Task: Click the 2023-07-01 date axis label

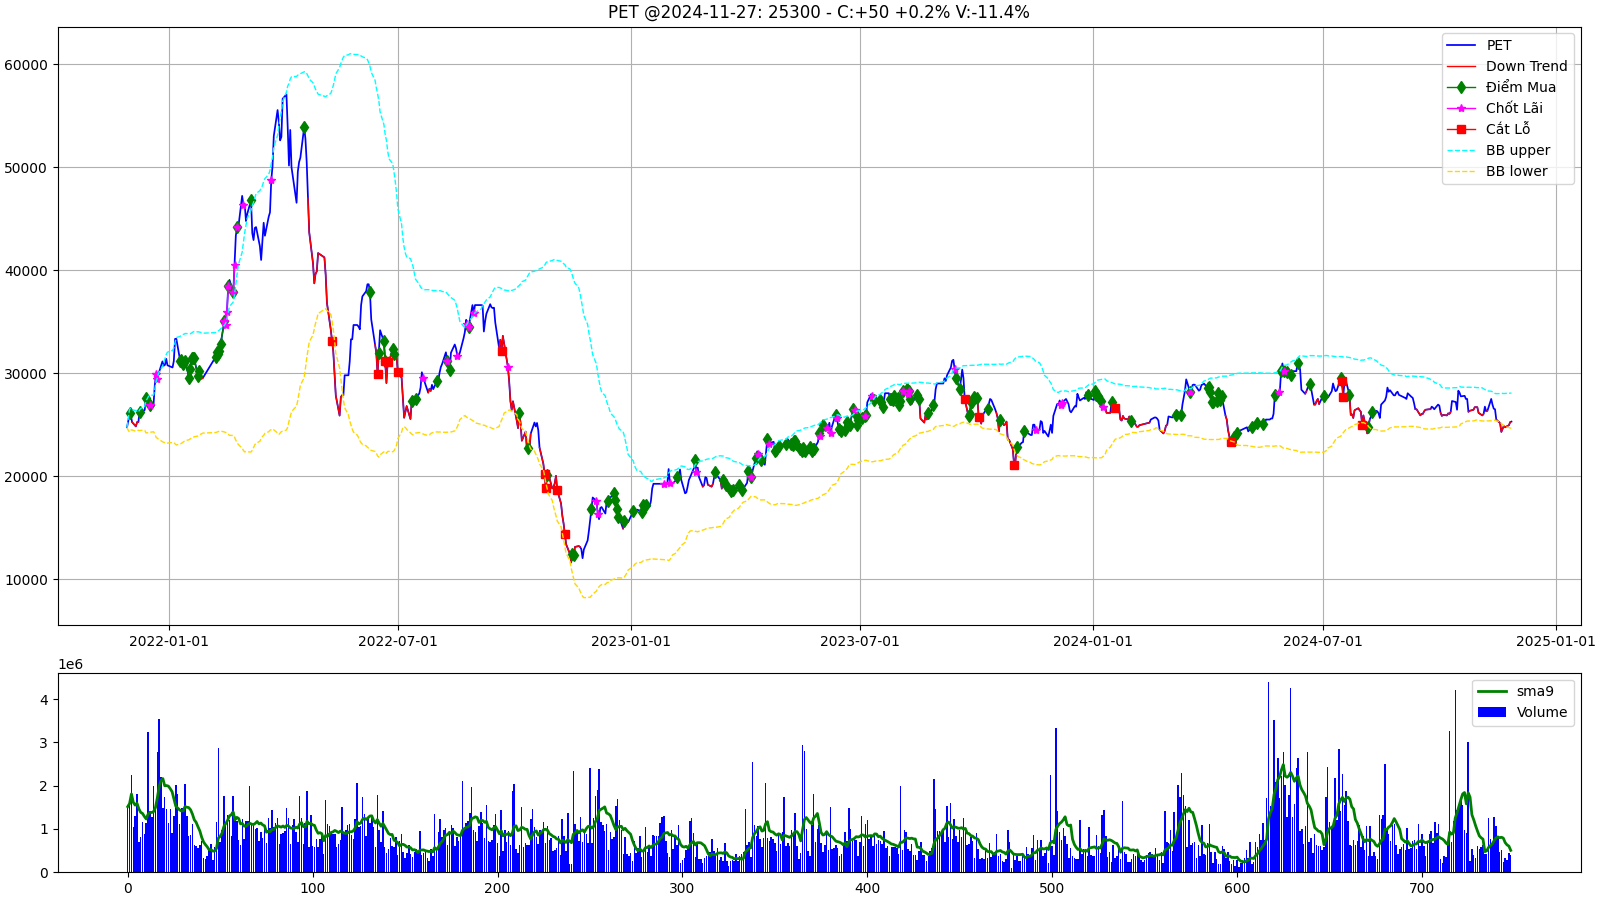Action: click(x=860, y=641)
